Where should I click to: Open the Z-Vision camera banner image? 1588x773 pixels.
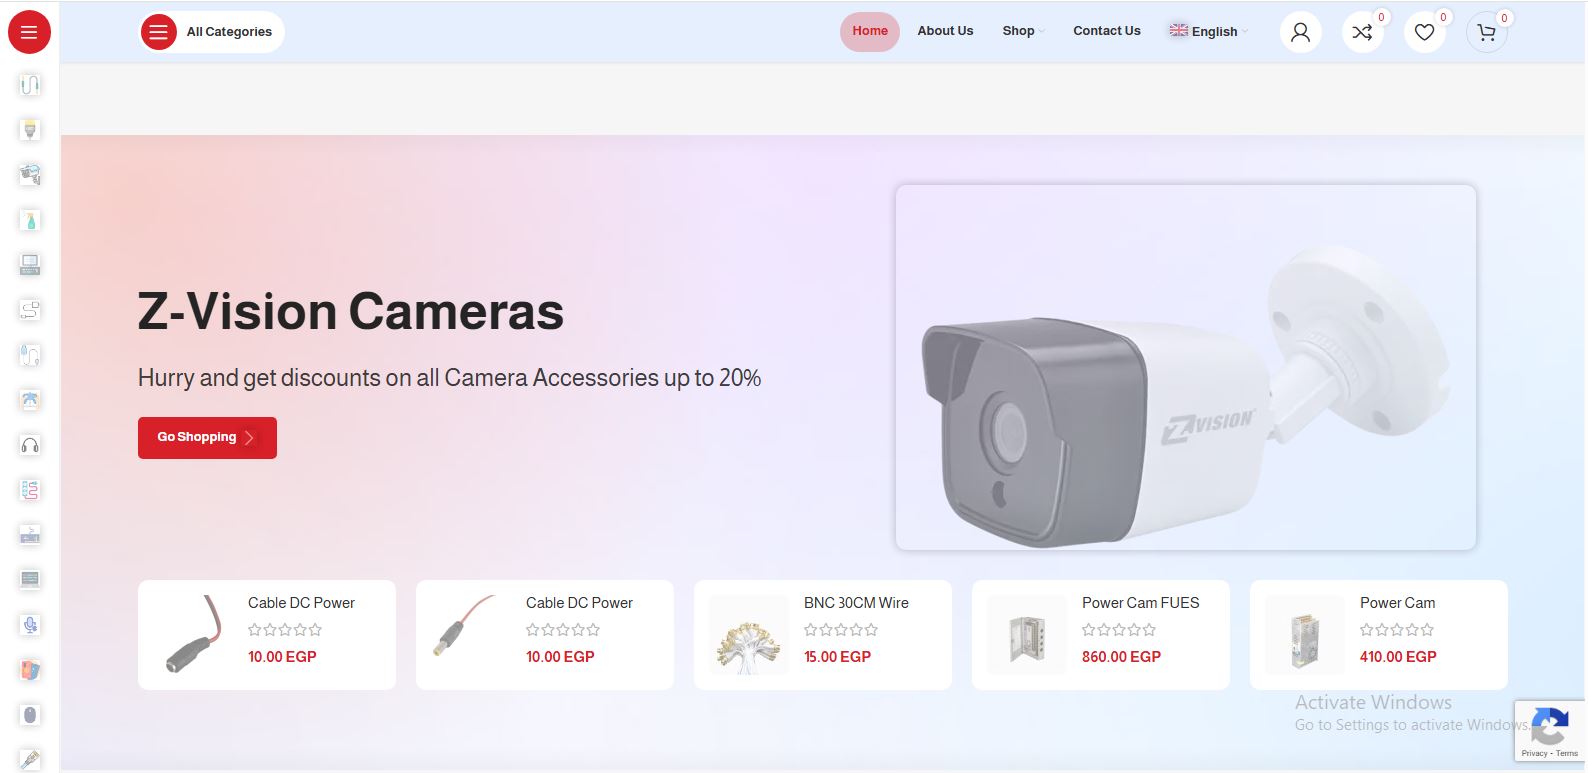point(1186,367)
